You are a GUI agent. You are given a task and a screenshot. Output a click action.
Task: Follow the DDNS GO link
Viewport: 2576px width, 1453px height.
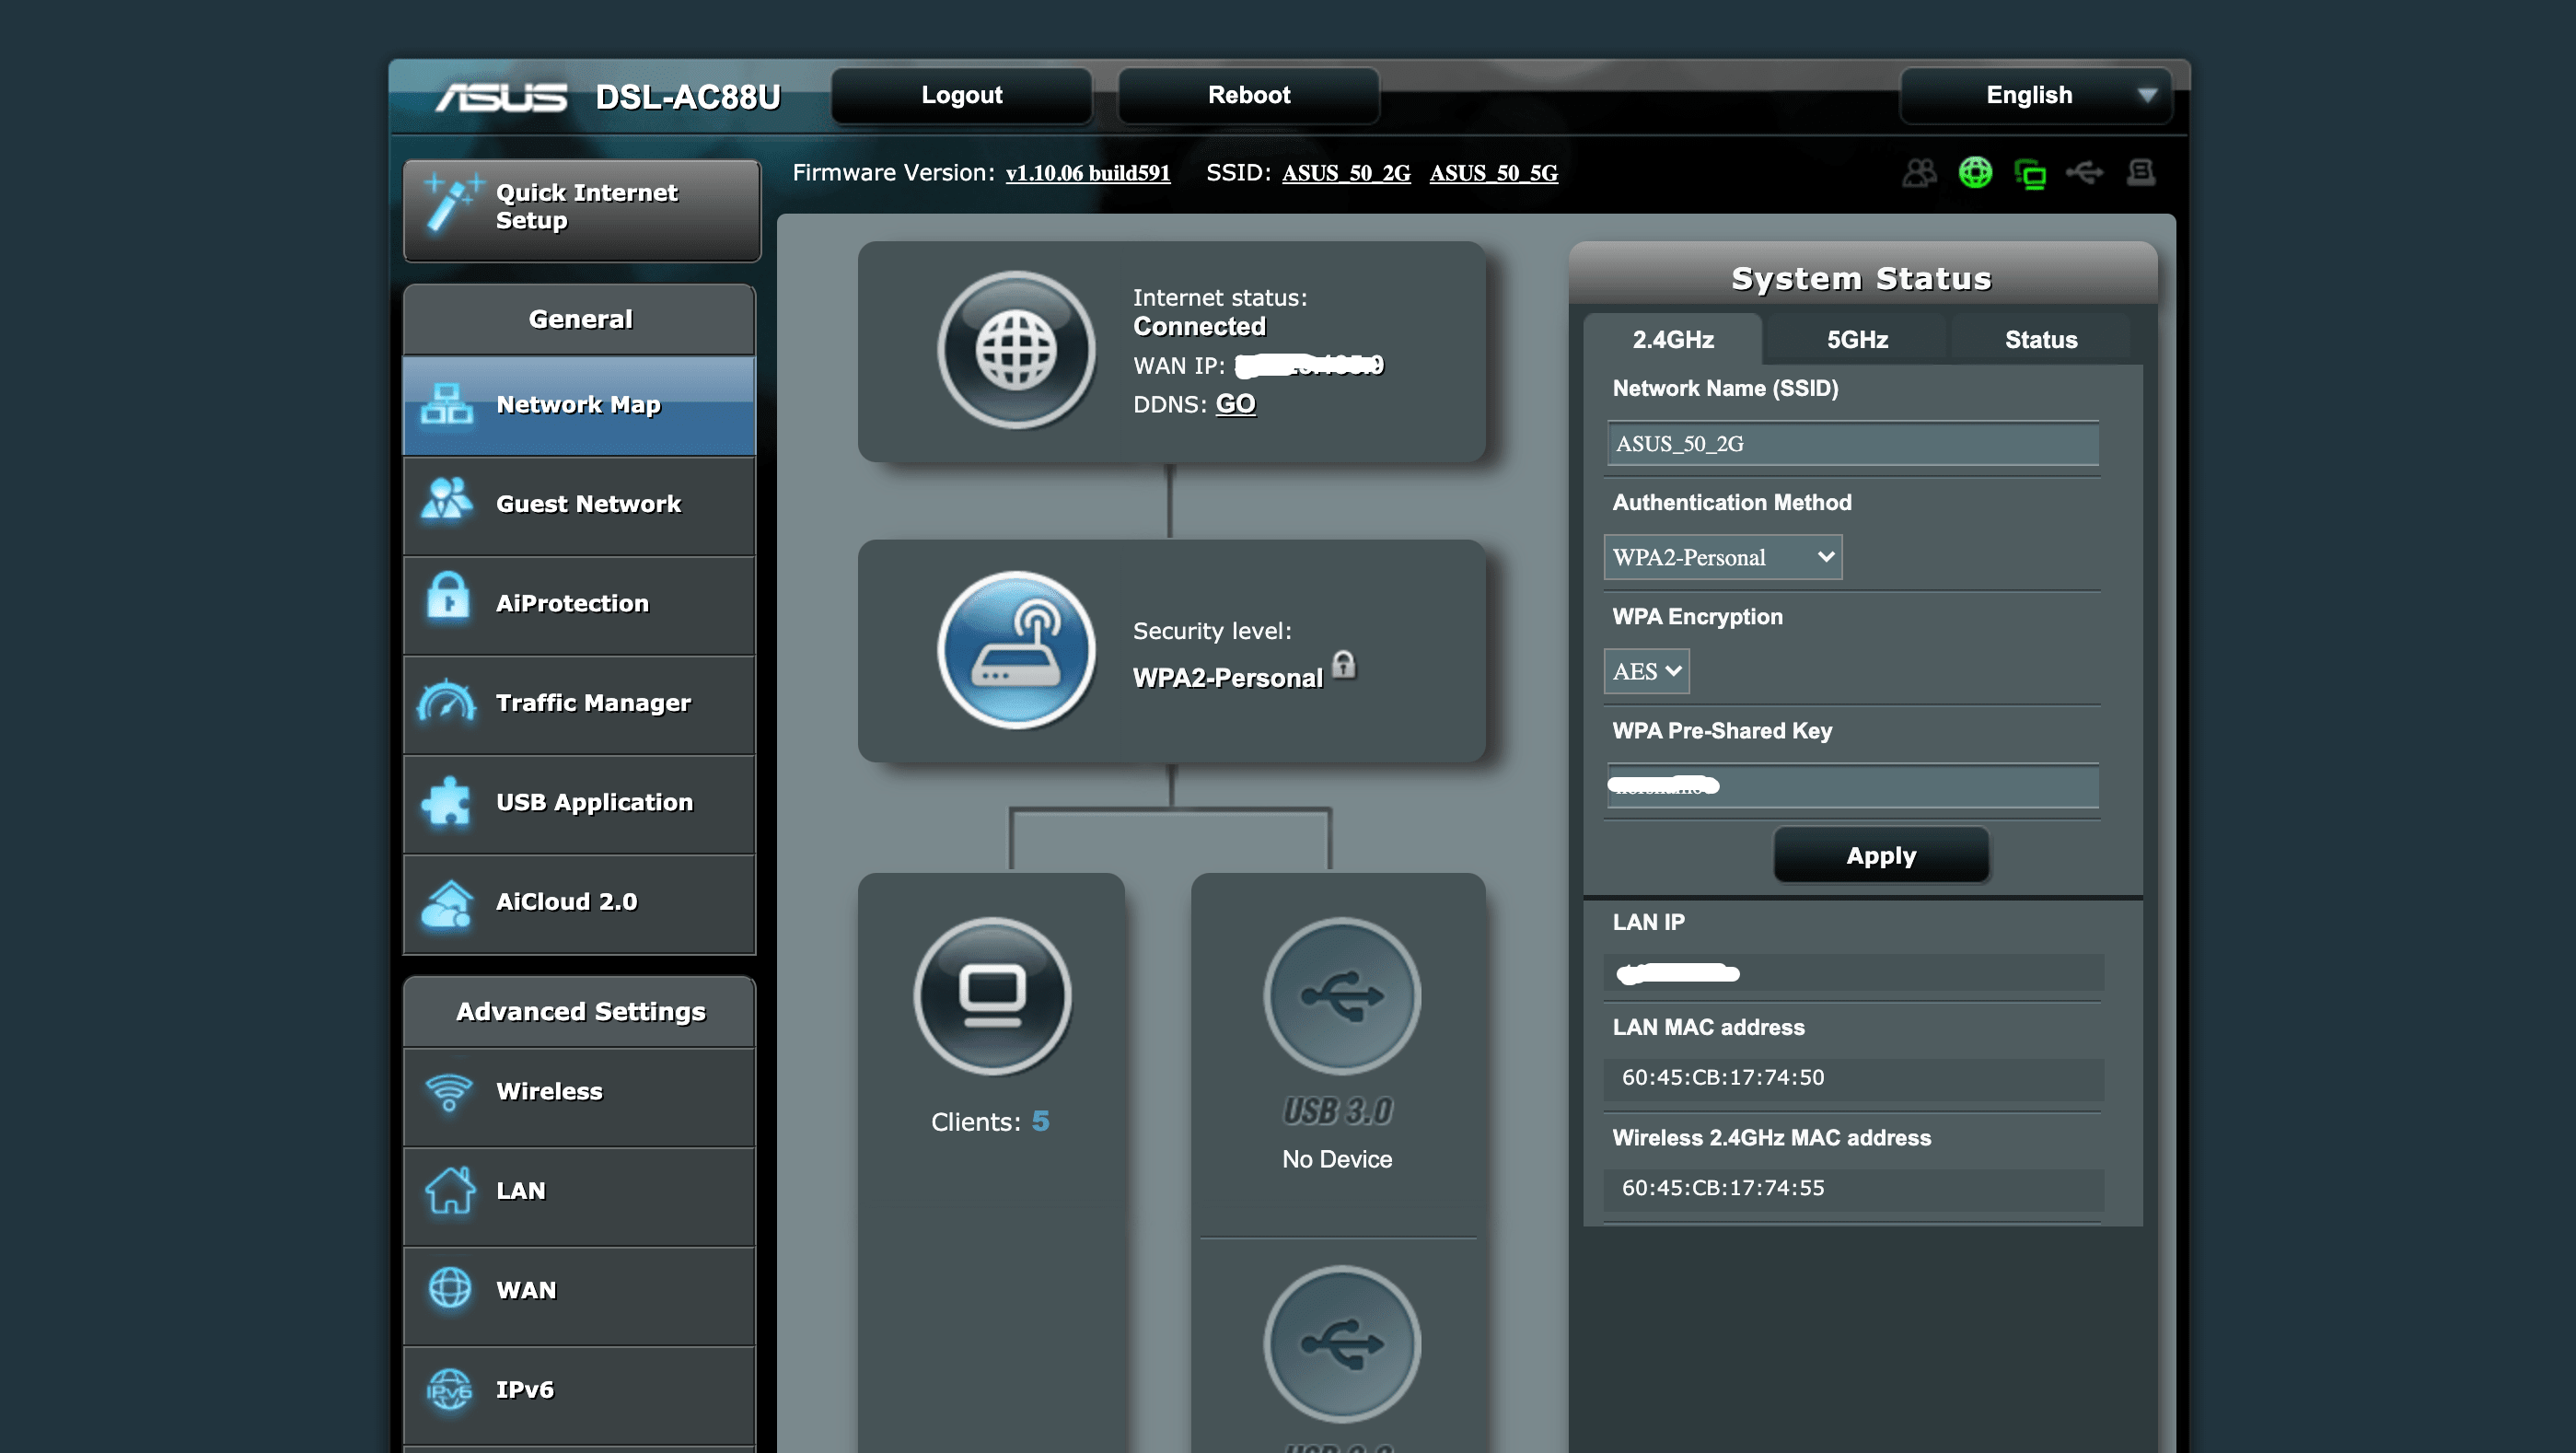1235,404
